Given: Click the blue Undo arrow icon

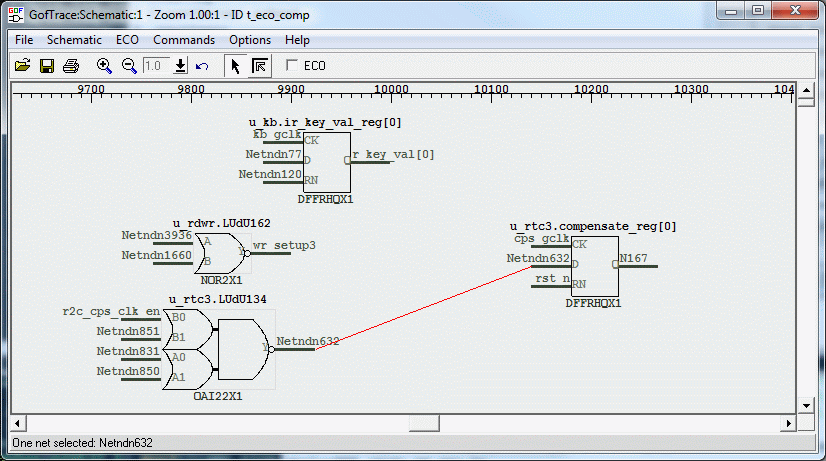Looking at the screenshot, I should tap(202, 66).
